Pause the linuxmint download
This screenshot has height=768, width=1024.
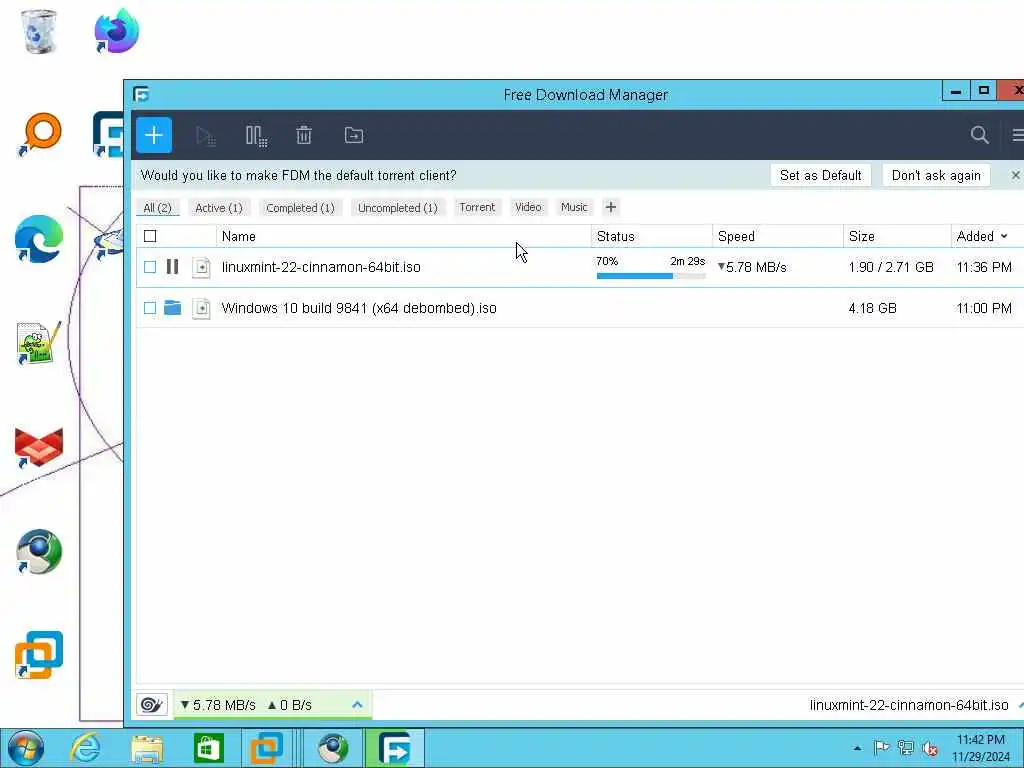click(172, 266)
